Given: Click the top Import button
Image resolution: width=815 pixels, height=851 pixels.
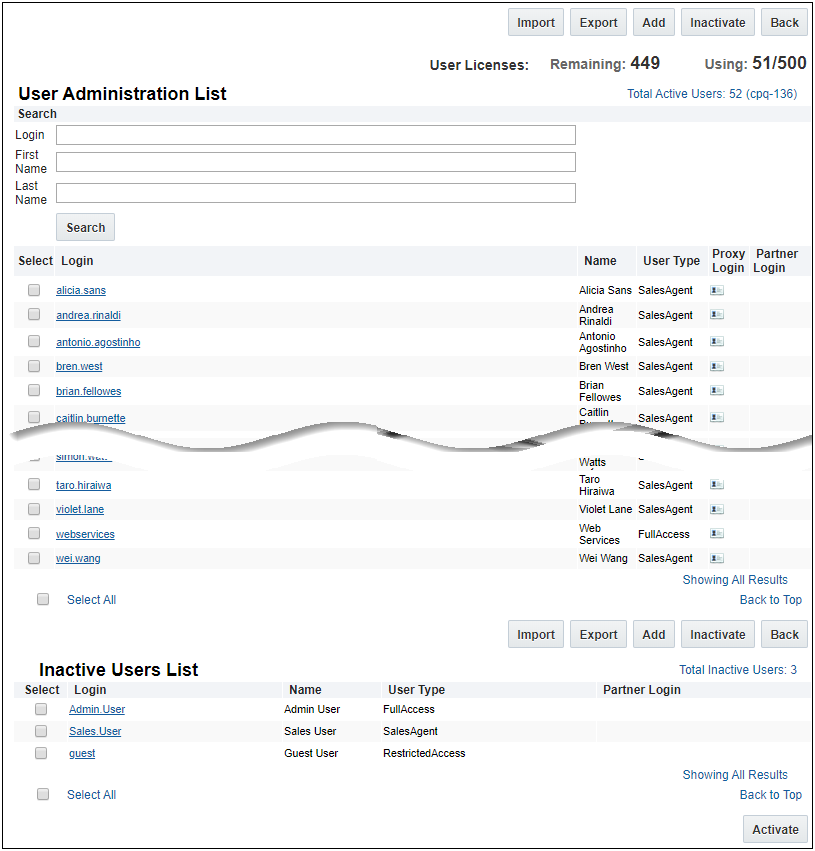Looking at the screenshot, I should pyautogui.click(x=536, y=22).
